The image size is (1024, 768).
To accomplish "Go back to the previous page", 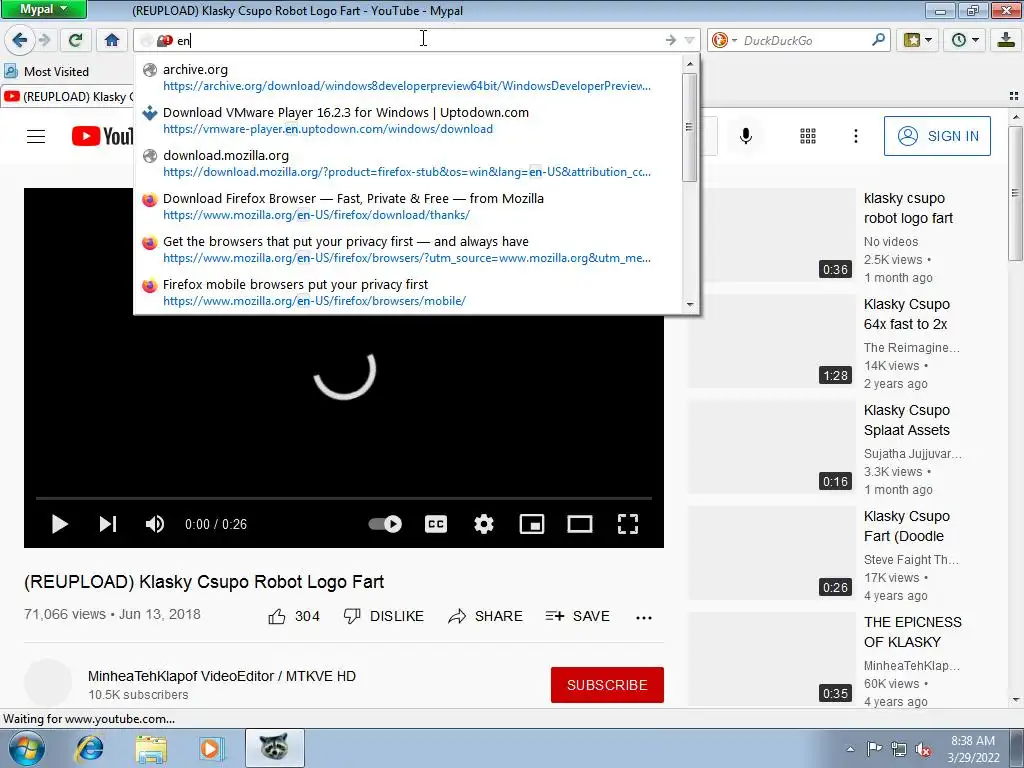I will tap(19, 40).
